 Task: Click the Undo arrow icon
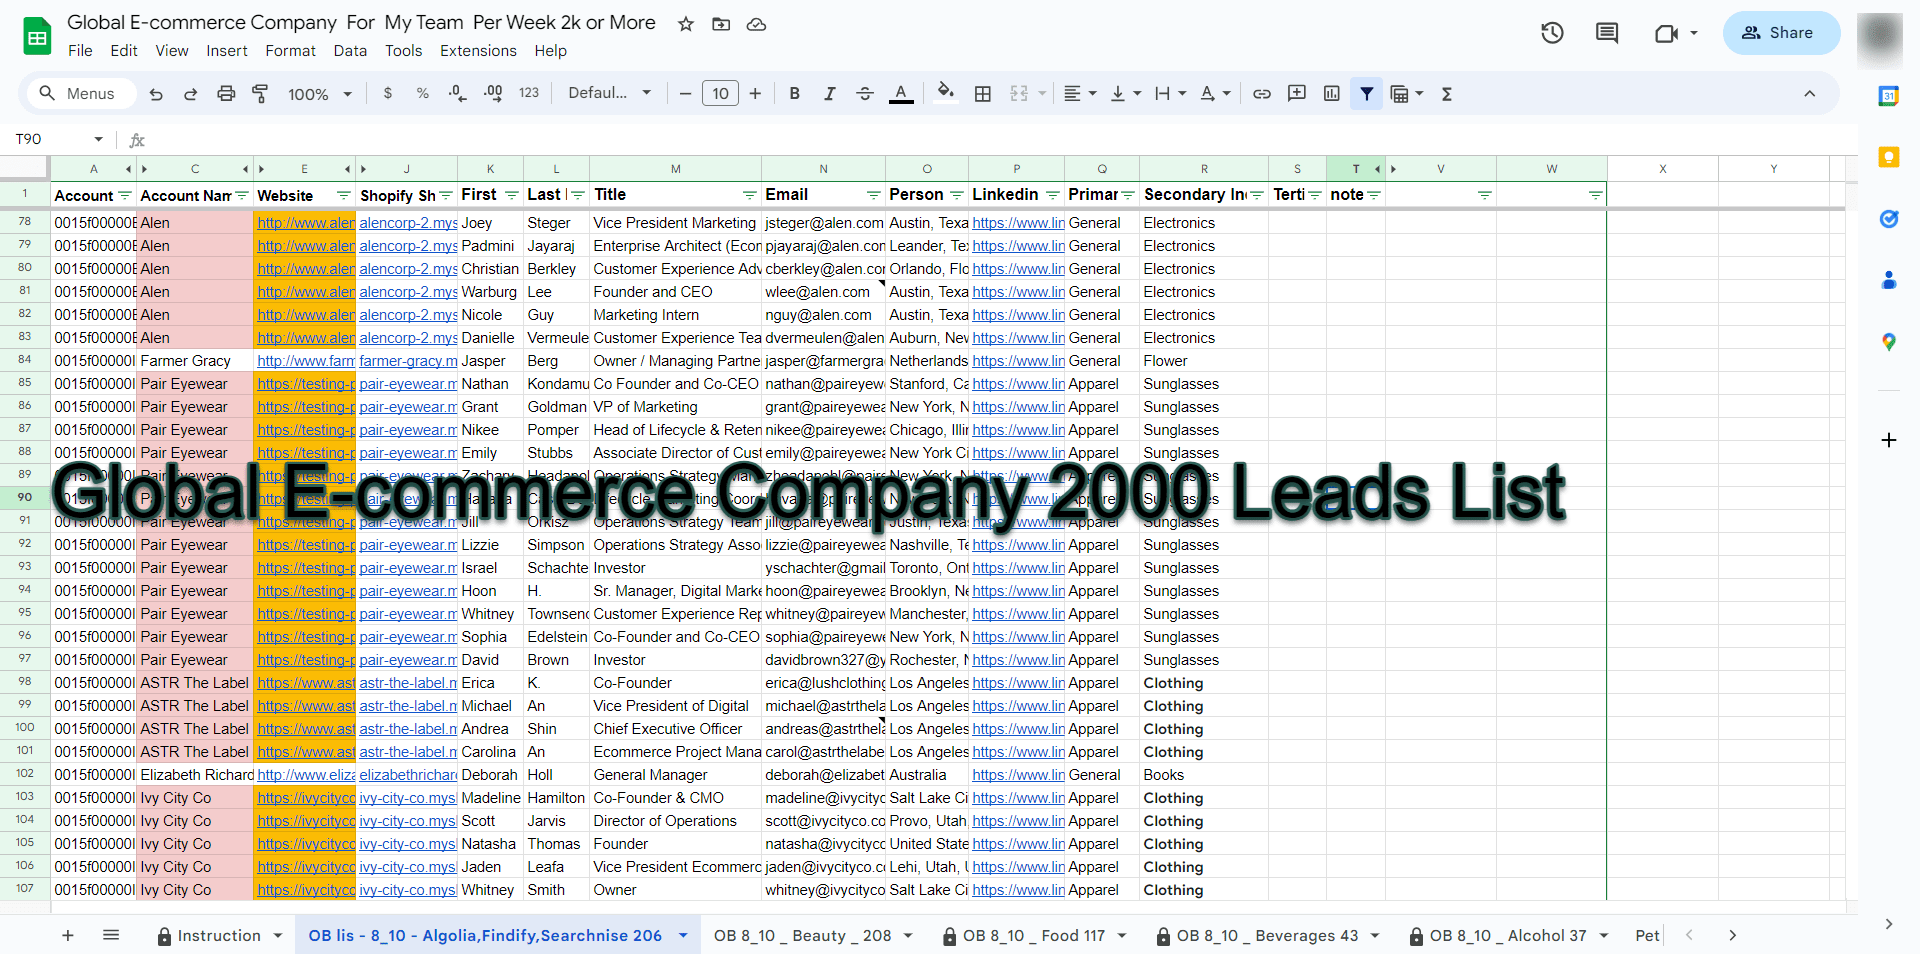[156, 94]
